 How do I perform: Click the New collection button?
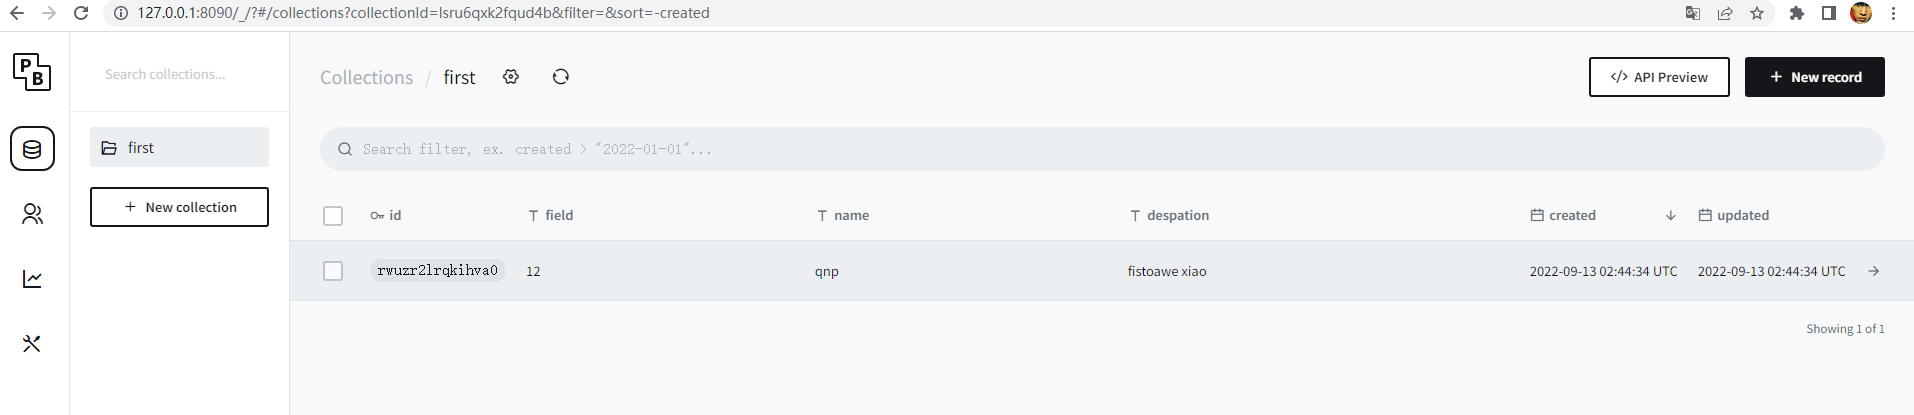click(x=180, y=207)
